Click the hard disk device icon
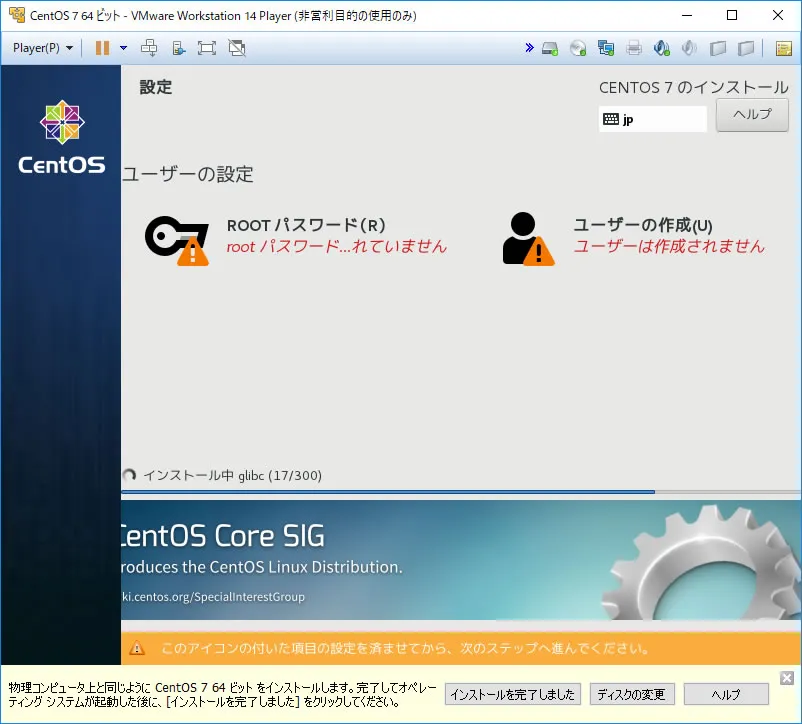 550,49
